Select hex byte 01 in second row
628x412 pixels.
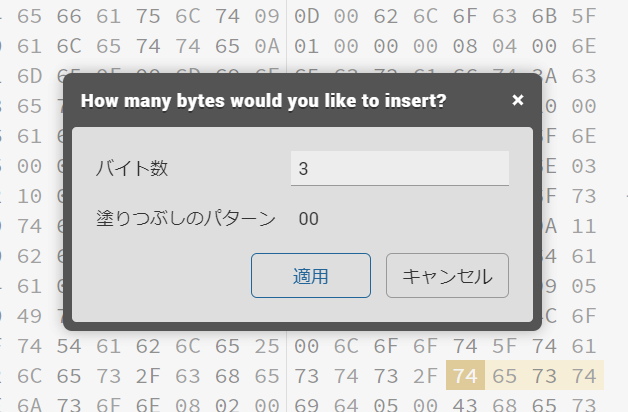point(307,46)
